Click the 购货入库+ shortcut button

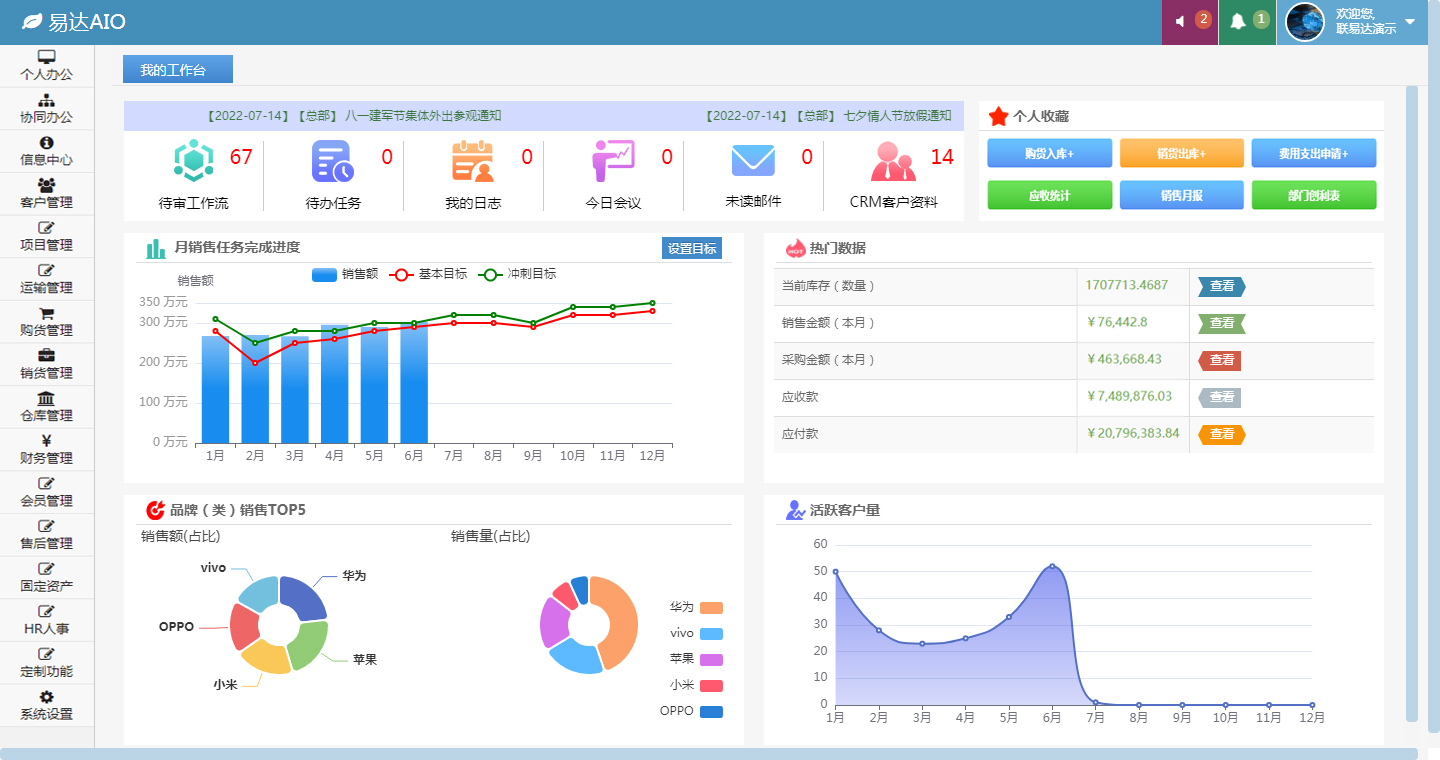(1049, 154)
